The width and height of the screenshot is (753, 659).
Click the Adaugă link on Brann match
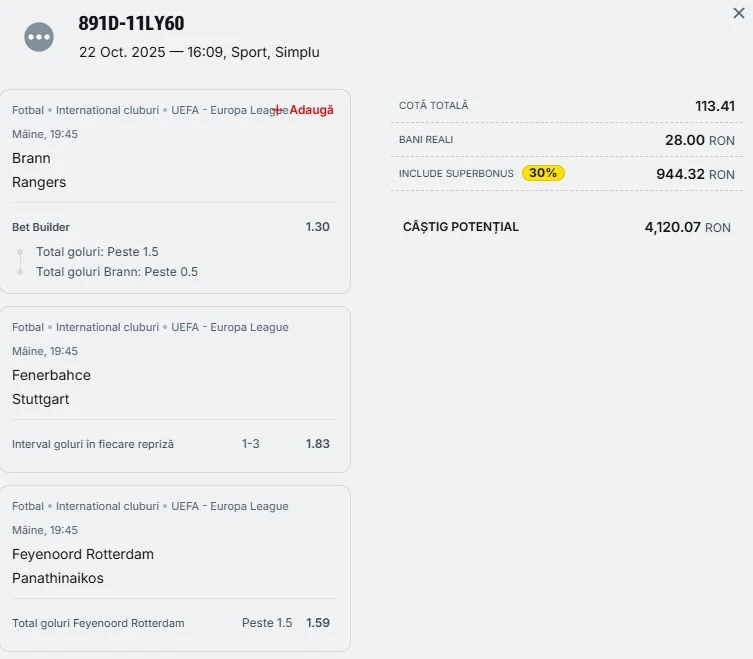(311, 110)
